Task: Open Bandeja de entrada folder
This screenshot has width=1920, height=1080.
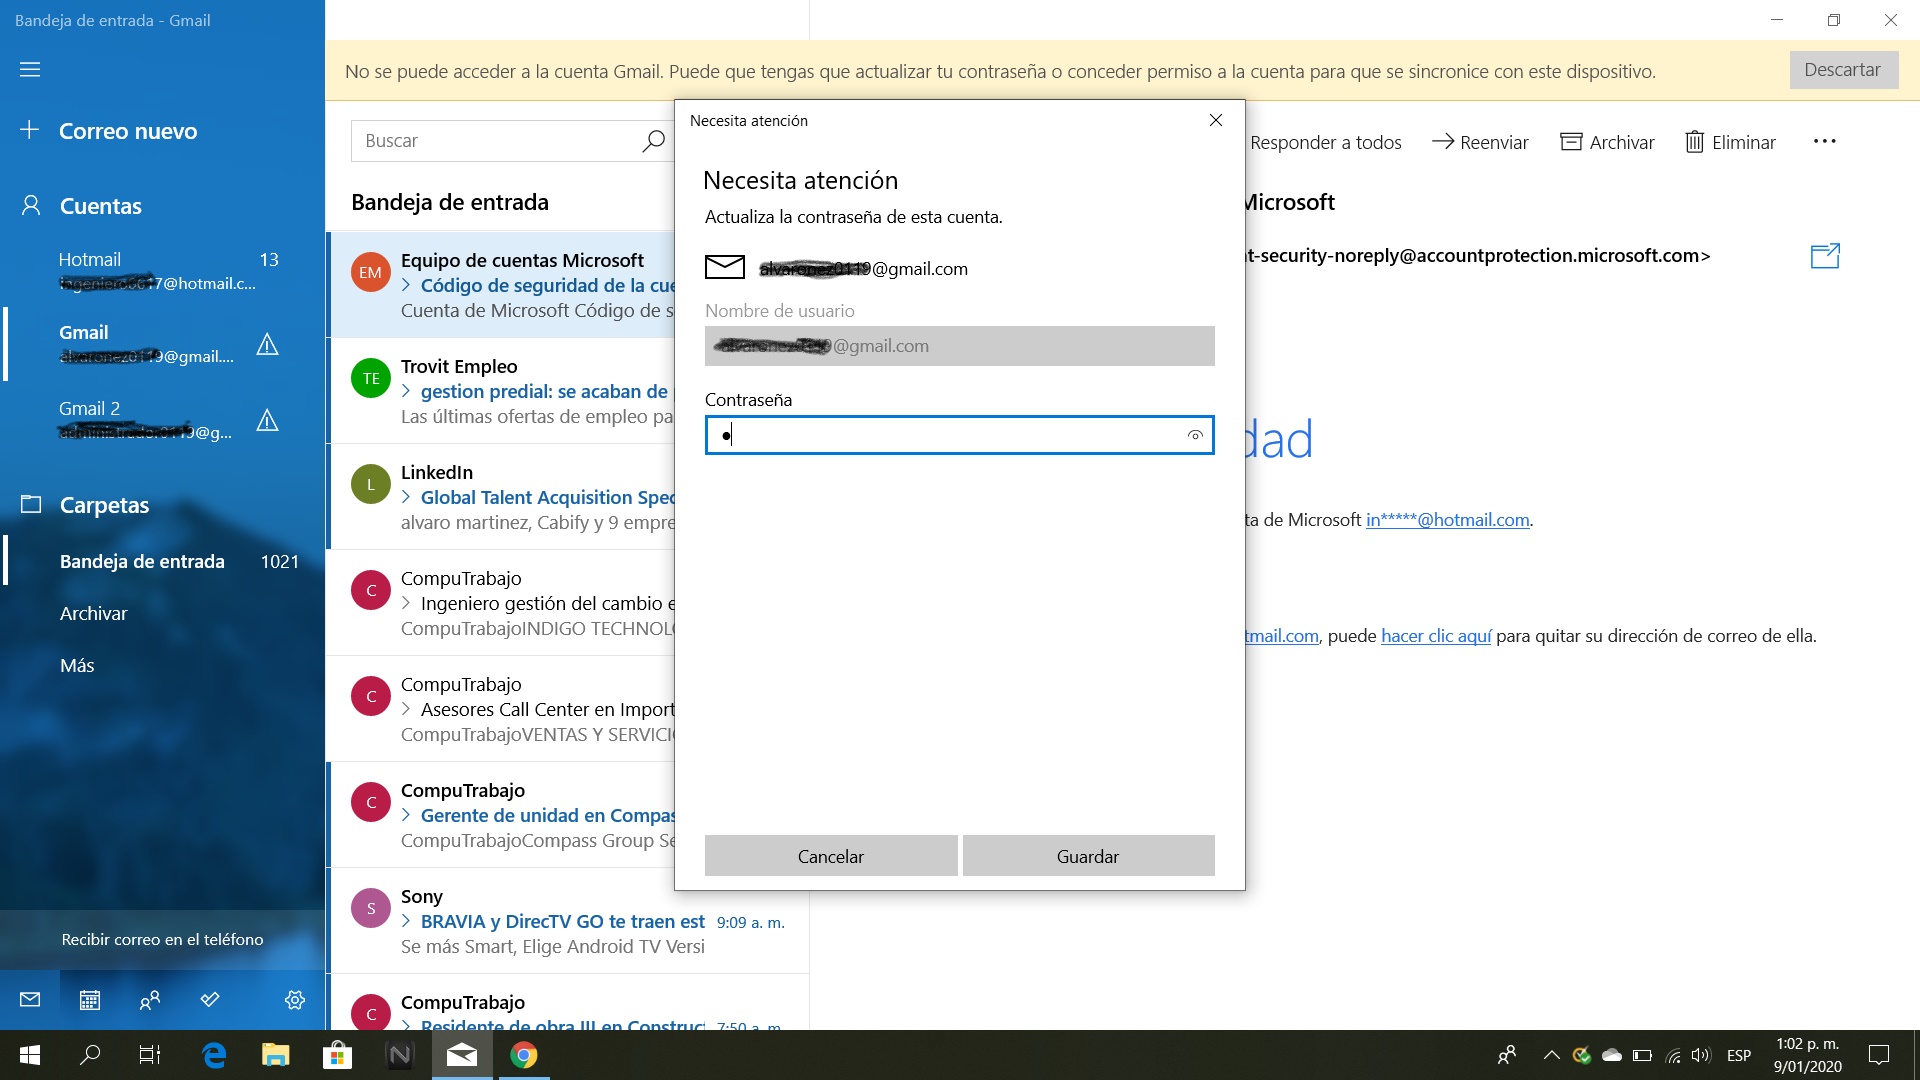Action: click(163, 561)
